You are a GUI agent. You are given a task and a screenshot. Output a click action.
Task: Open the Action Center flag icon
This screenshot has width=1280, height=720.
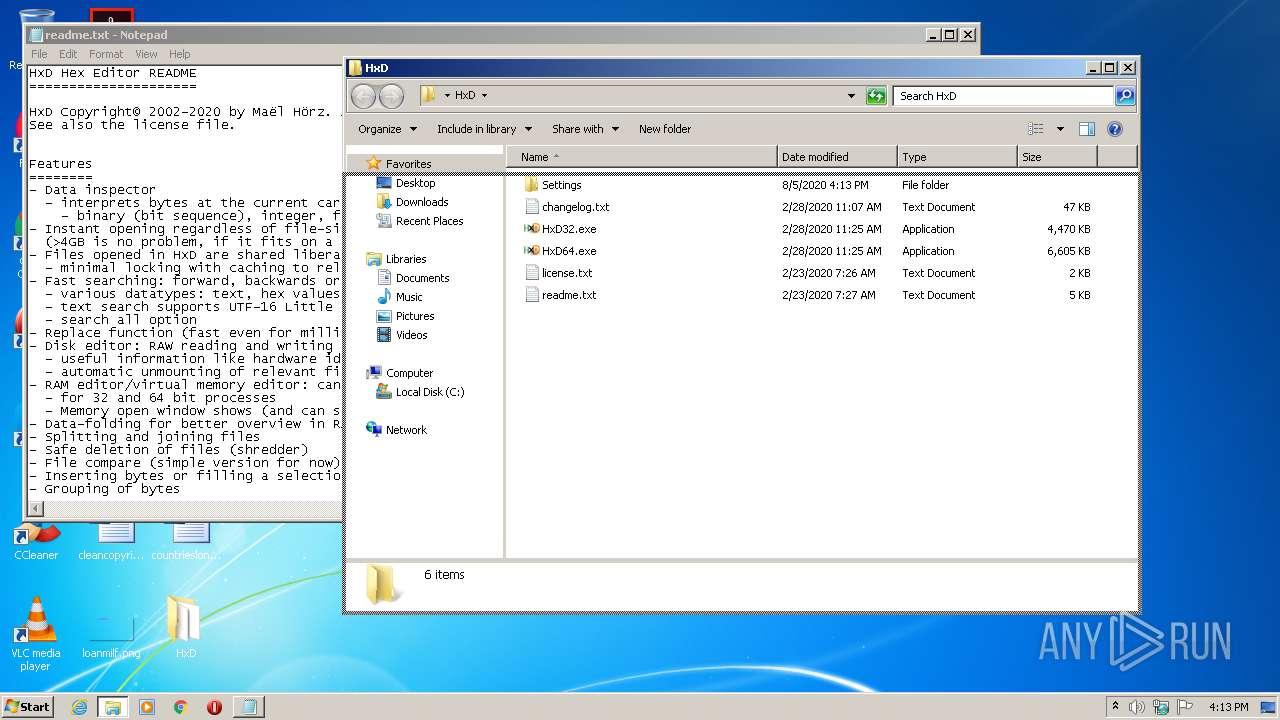tap(1185, 706)
